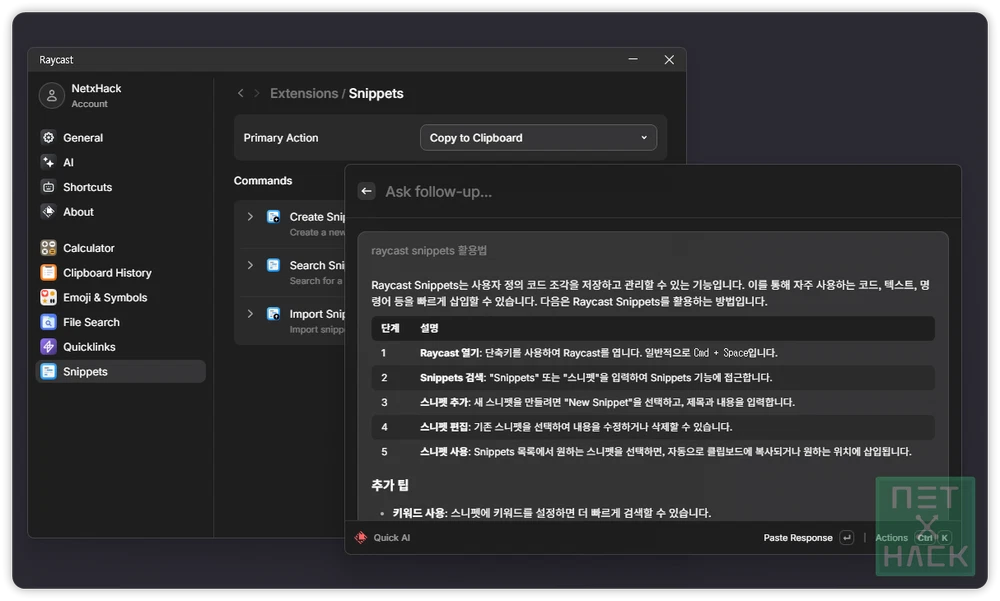The width and height of the screenshot is (1000, 601).
Task: Click the Snippets icon in sidebar
Action: tap(48, 371)
